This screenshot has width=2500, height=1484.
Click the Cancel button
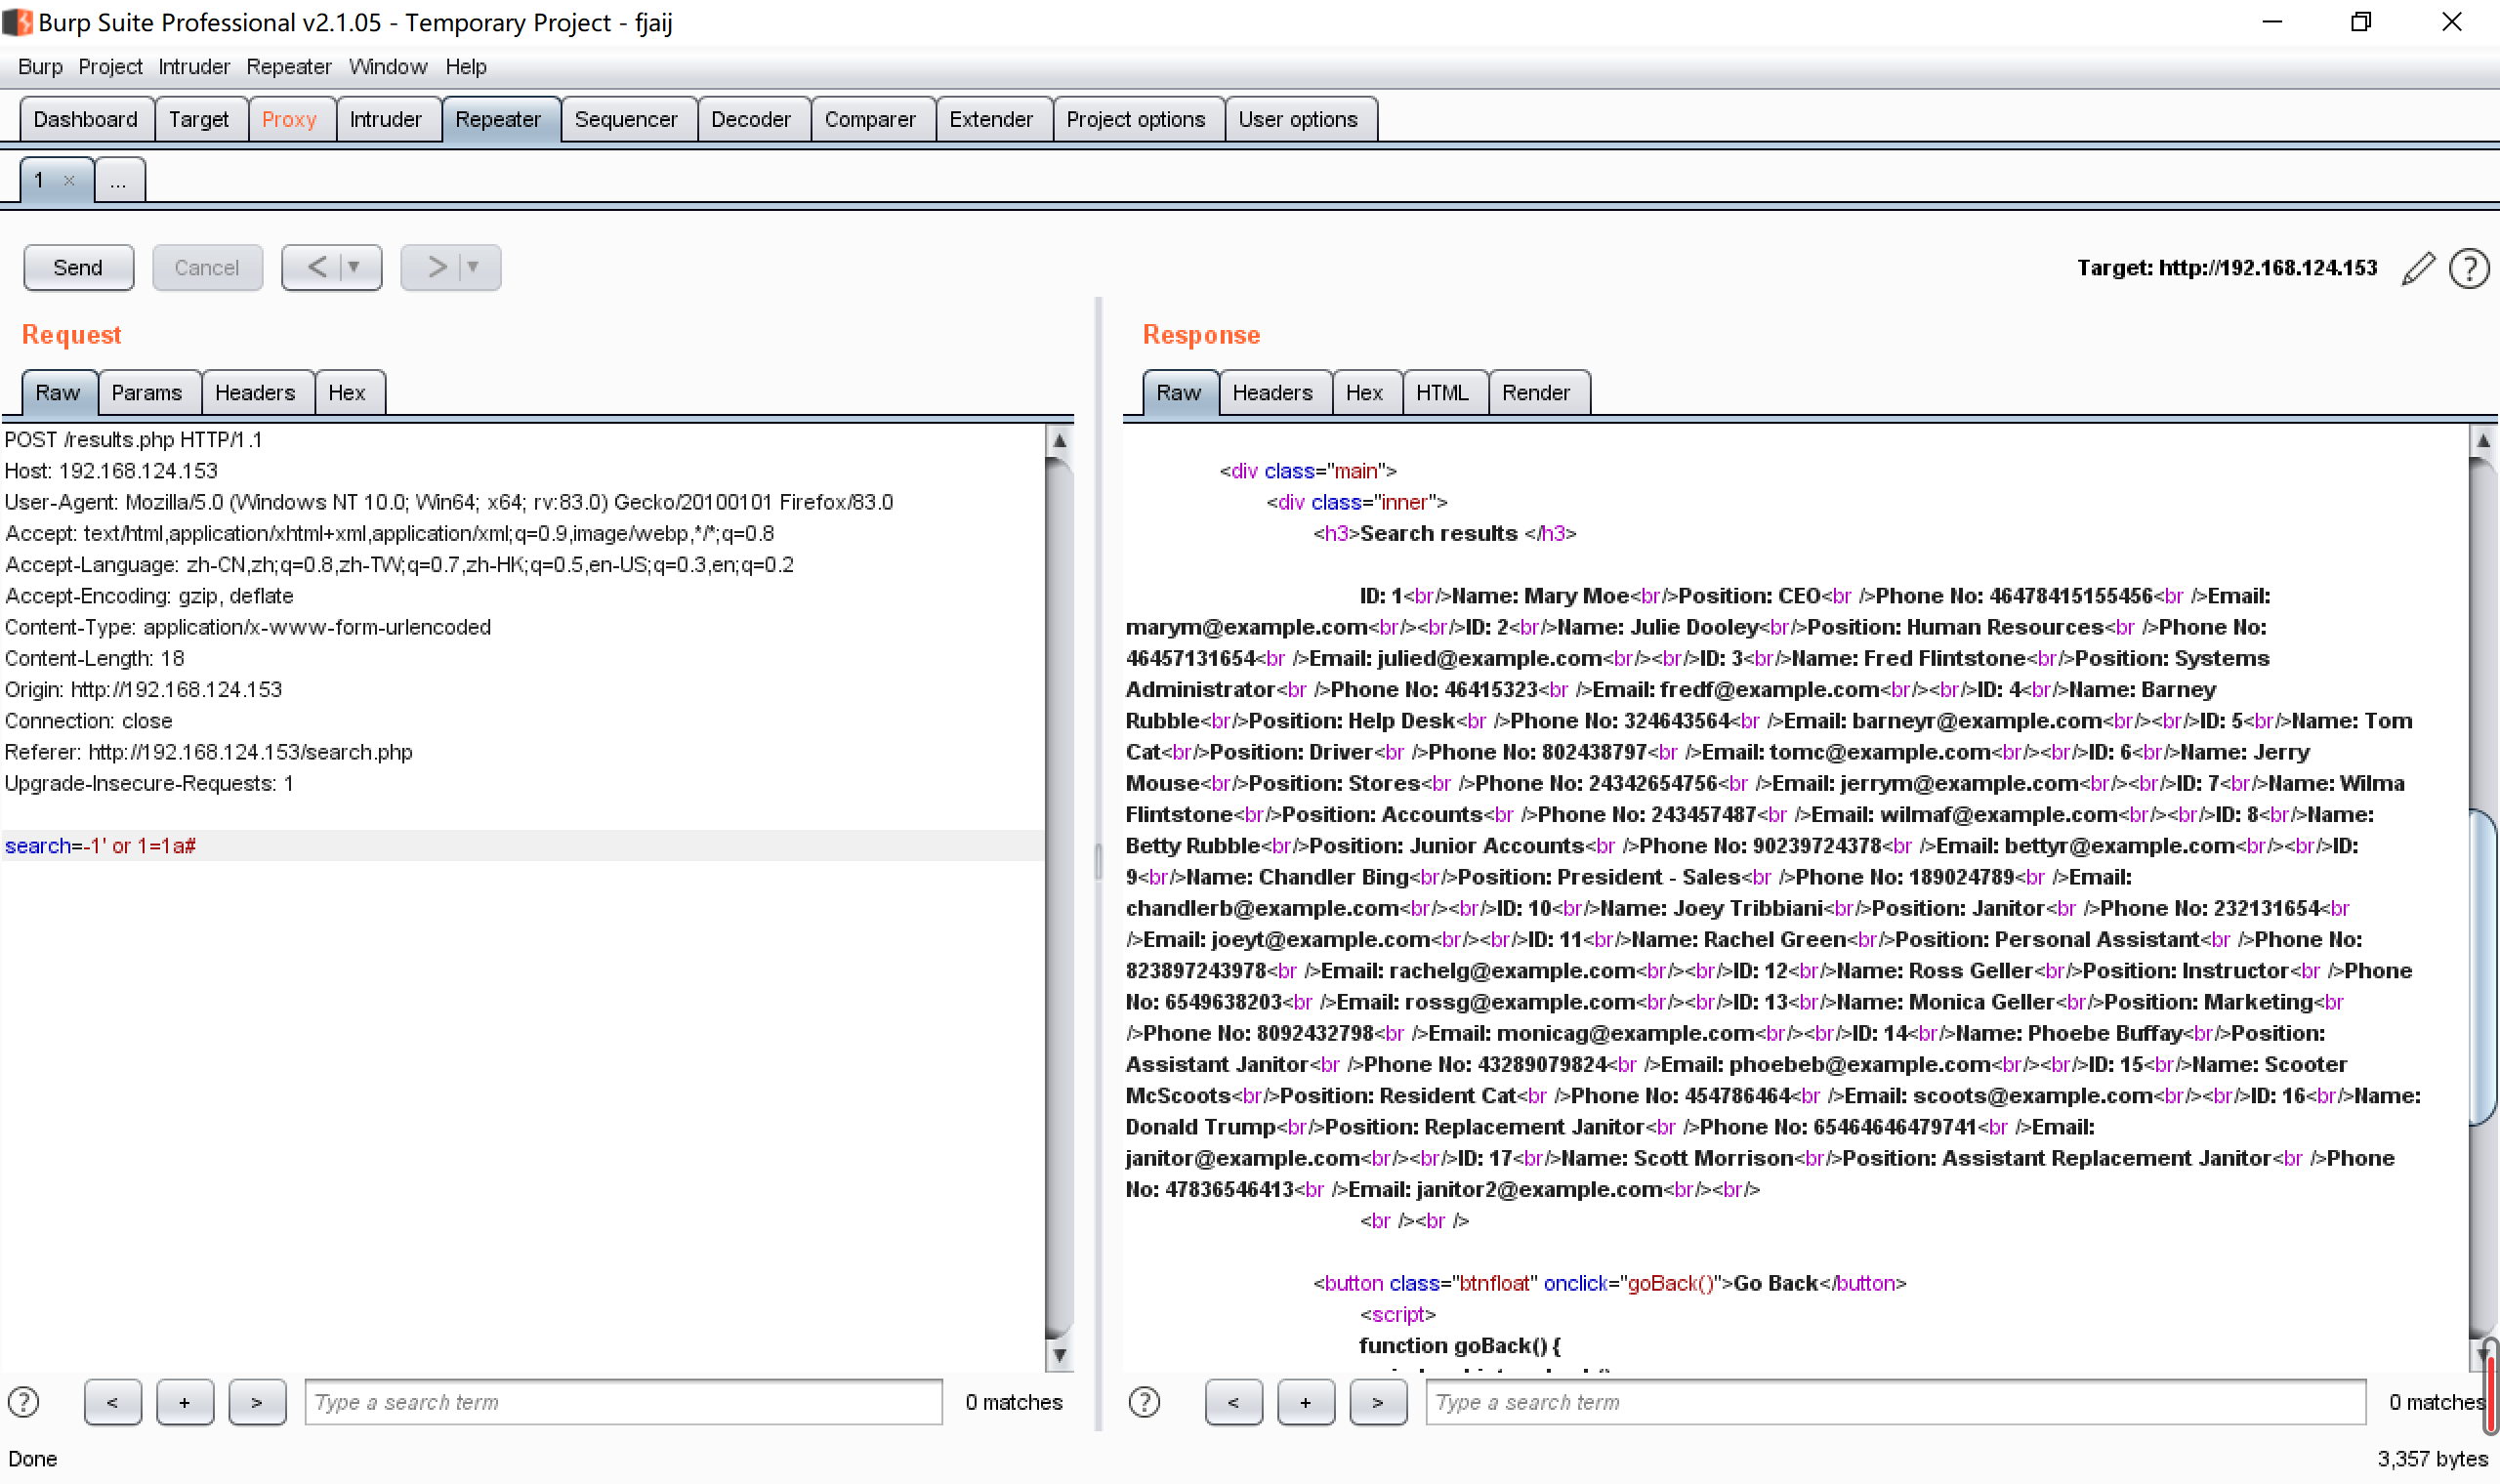click(207, 267)
